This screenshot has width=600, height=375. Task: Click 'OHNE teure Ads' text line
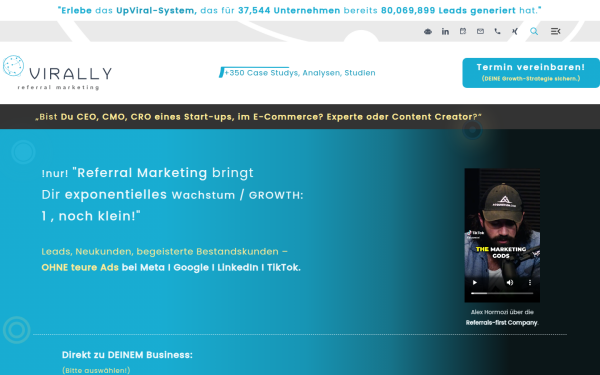(x=171, y=267)
